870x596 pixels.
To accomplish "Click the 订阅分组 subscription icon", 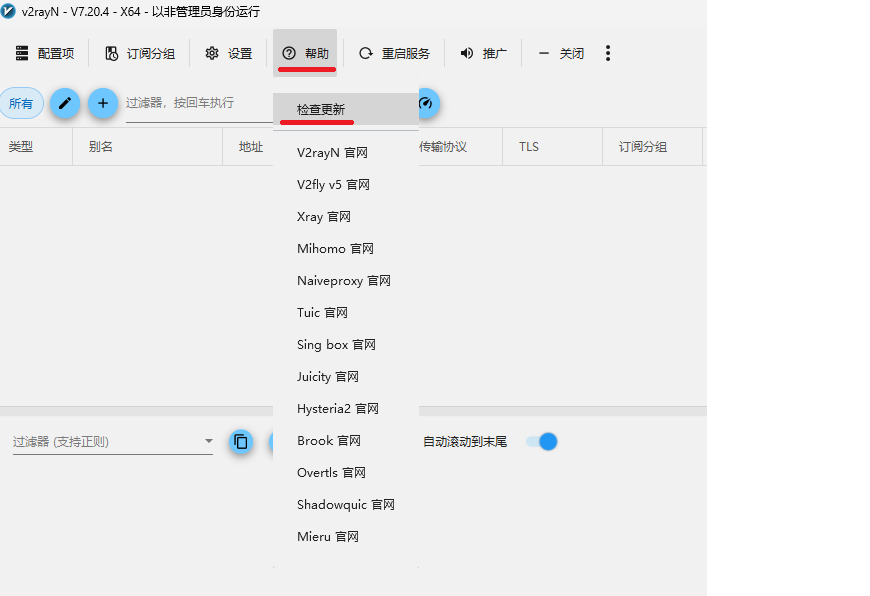I will click(112, 53).
